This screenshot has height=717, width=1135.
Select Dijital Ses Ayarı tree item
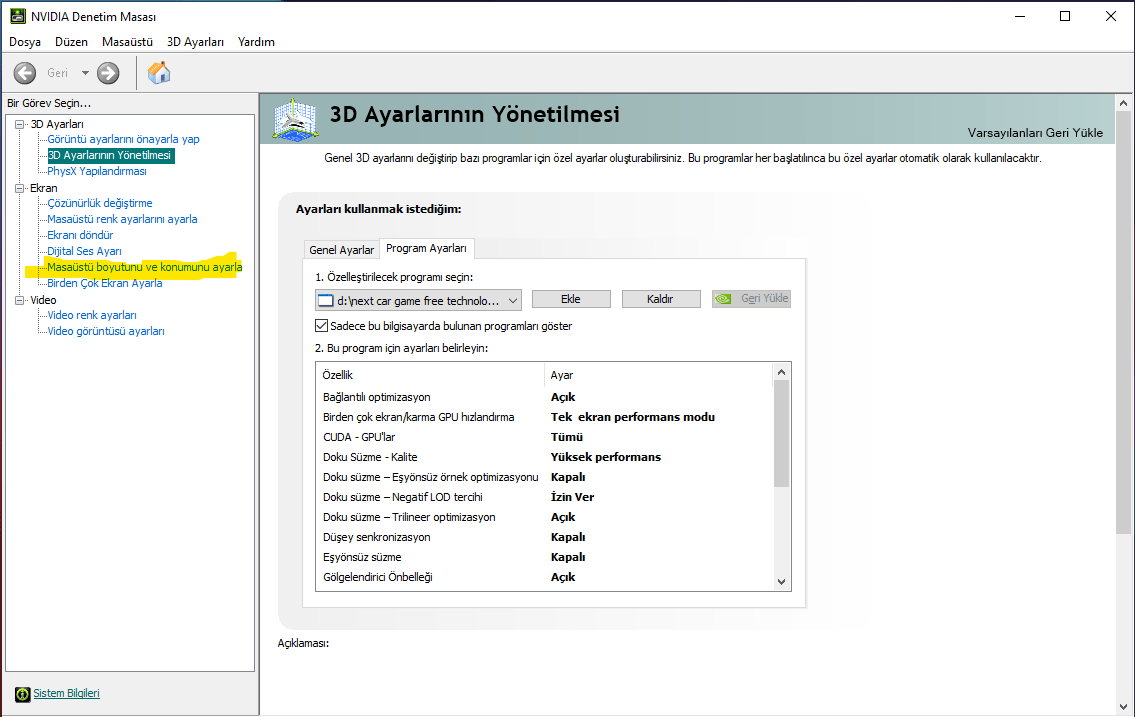pyautogui.click(x=85, y=251)
